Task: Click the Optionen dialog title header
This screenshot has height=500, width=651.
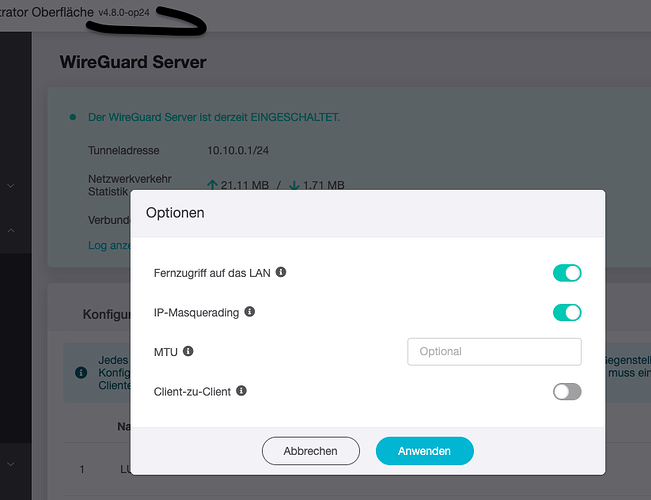Action: pyautogui.click(x=368, y=213)
